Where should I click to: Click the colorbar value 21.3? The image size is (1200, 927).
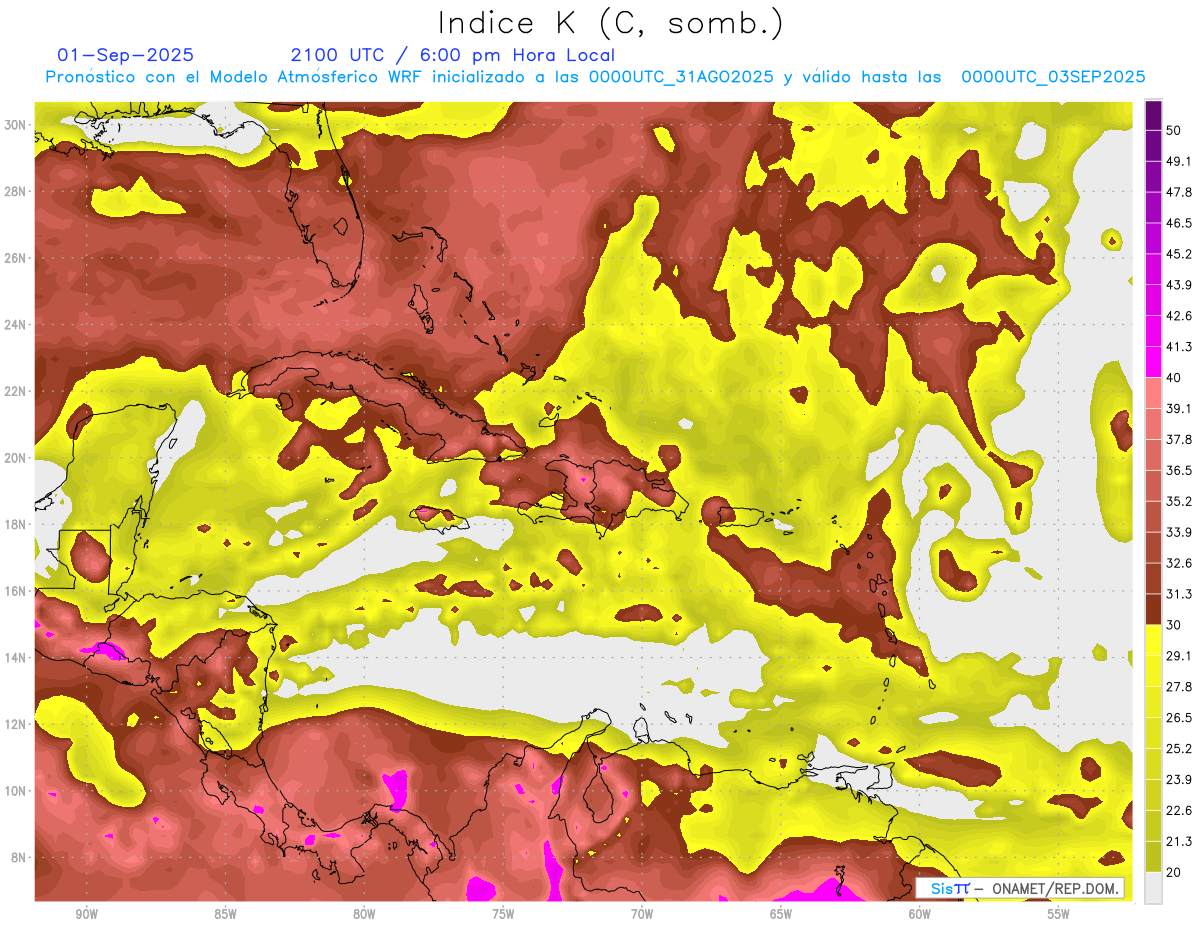click(x=1178, y=842)
